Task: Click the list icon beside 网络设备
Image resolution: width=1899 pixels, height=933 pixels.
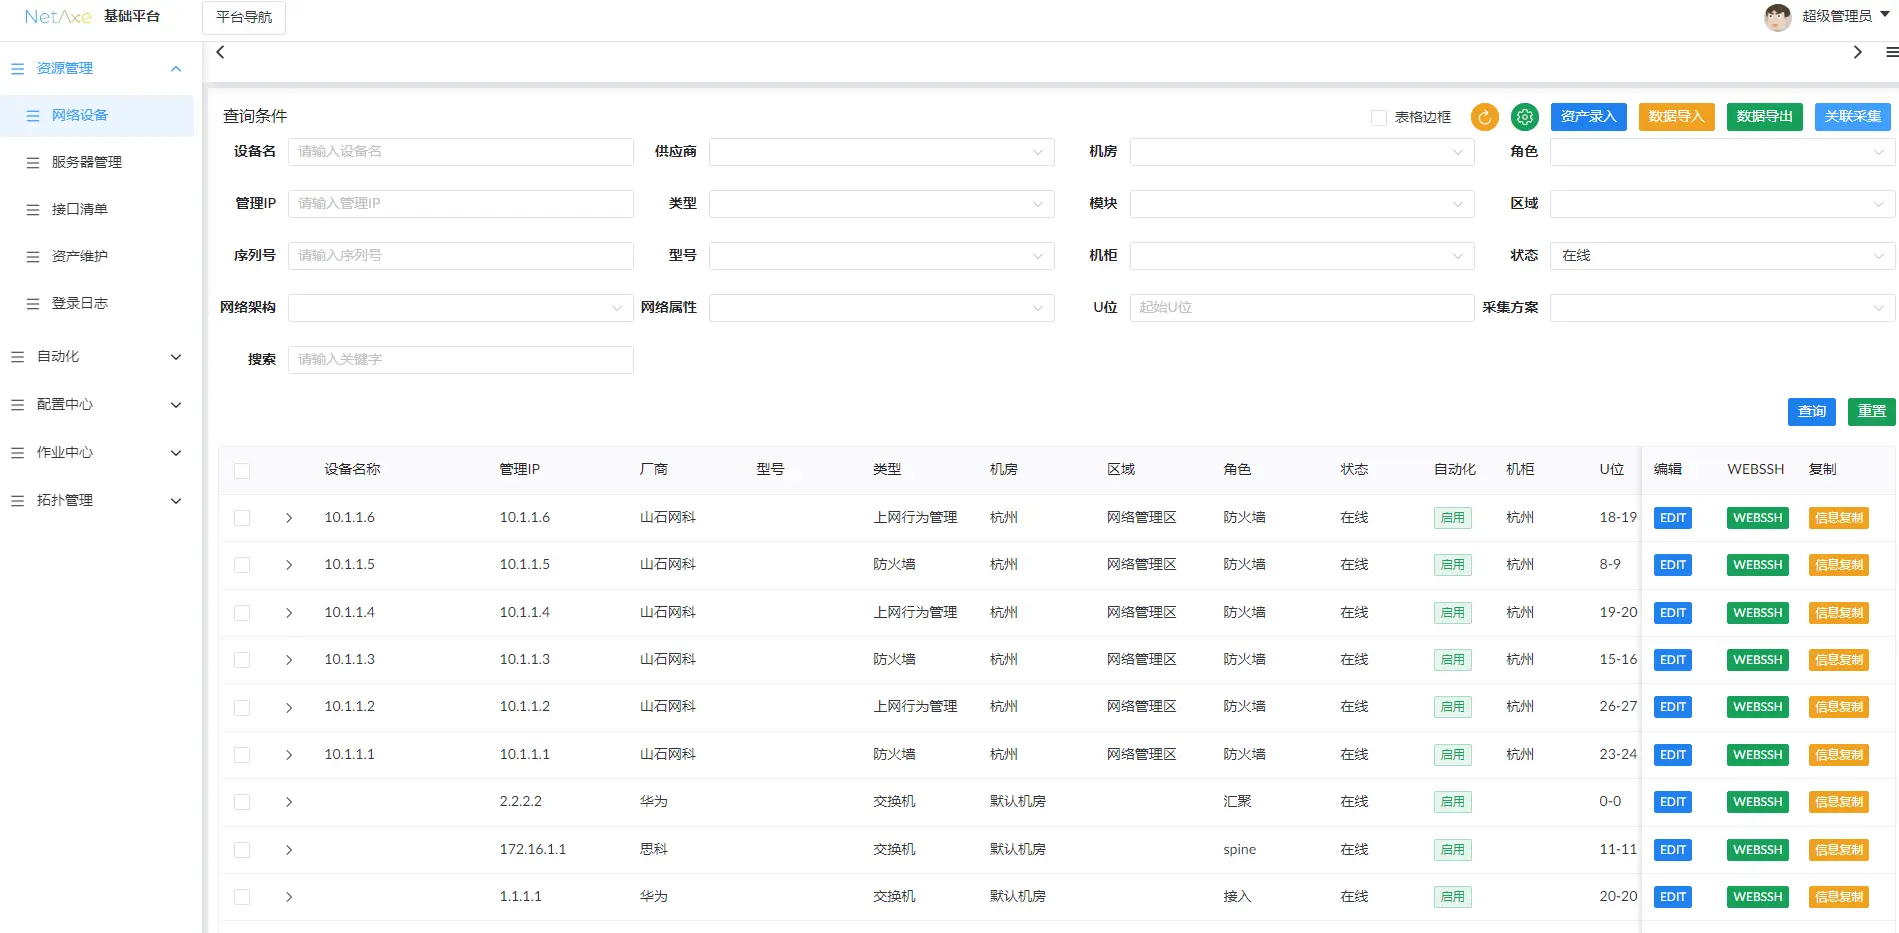Action: pyautogui.click(x=33, y=116)
